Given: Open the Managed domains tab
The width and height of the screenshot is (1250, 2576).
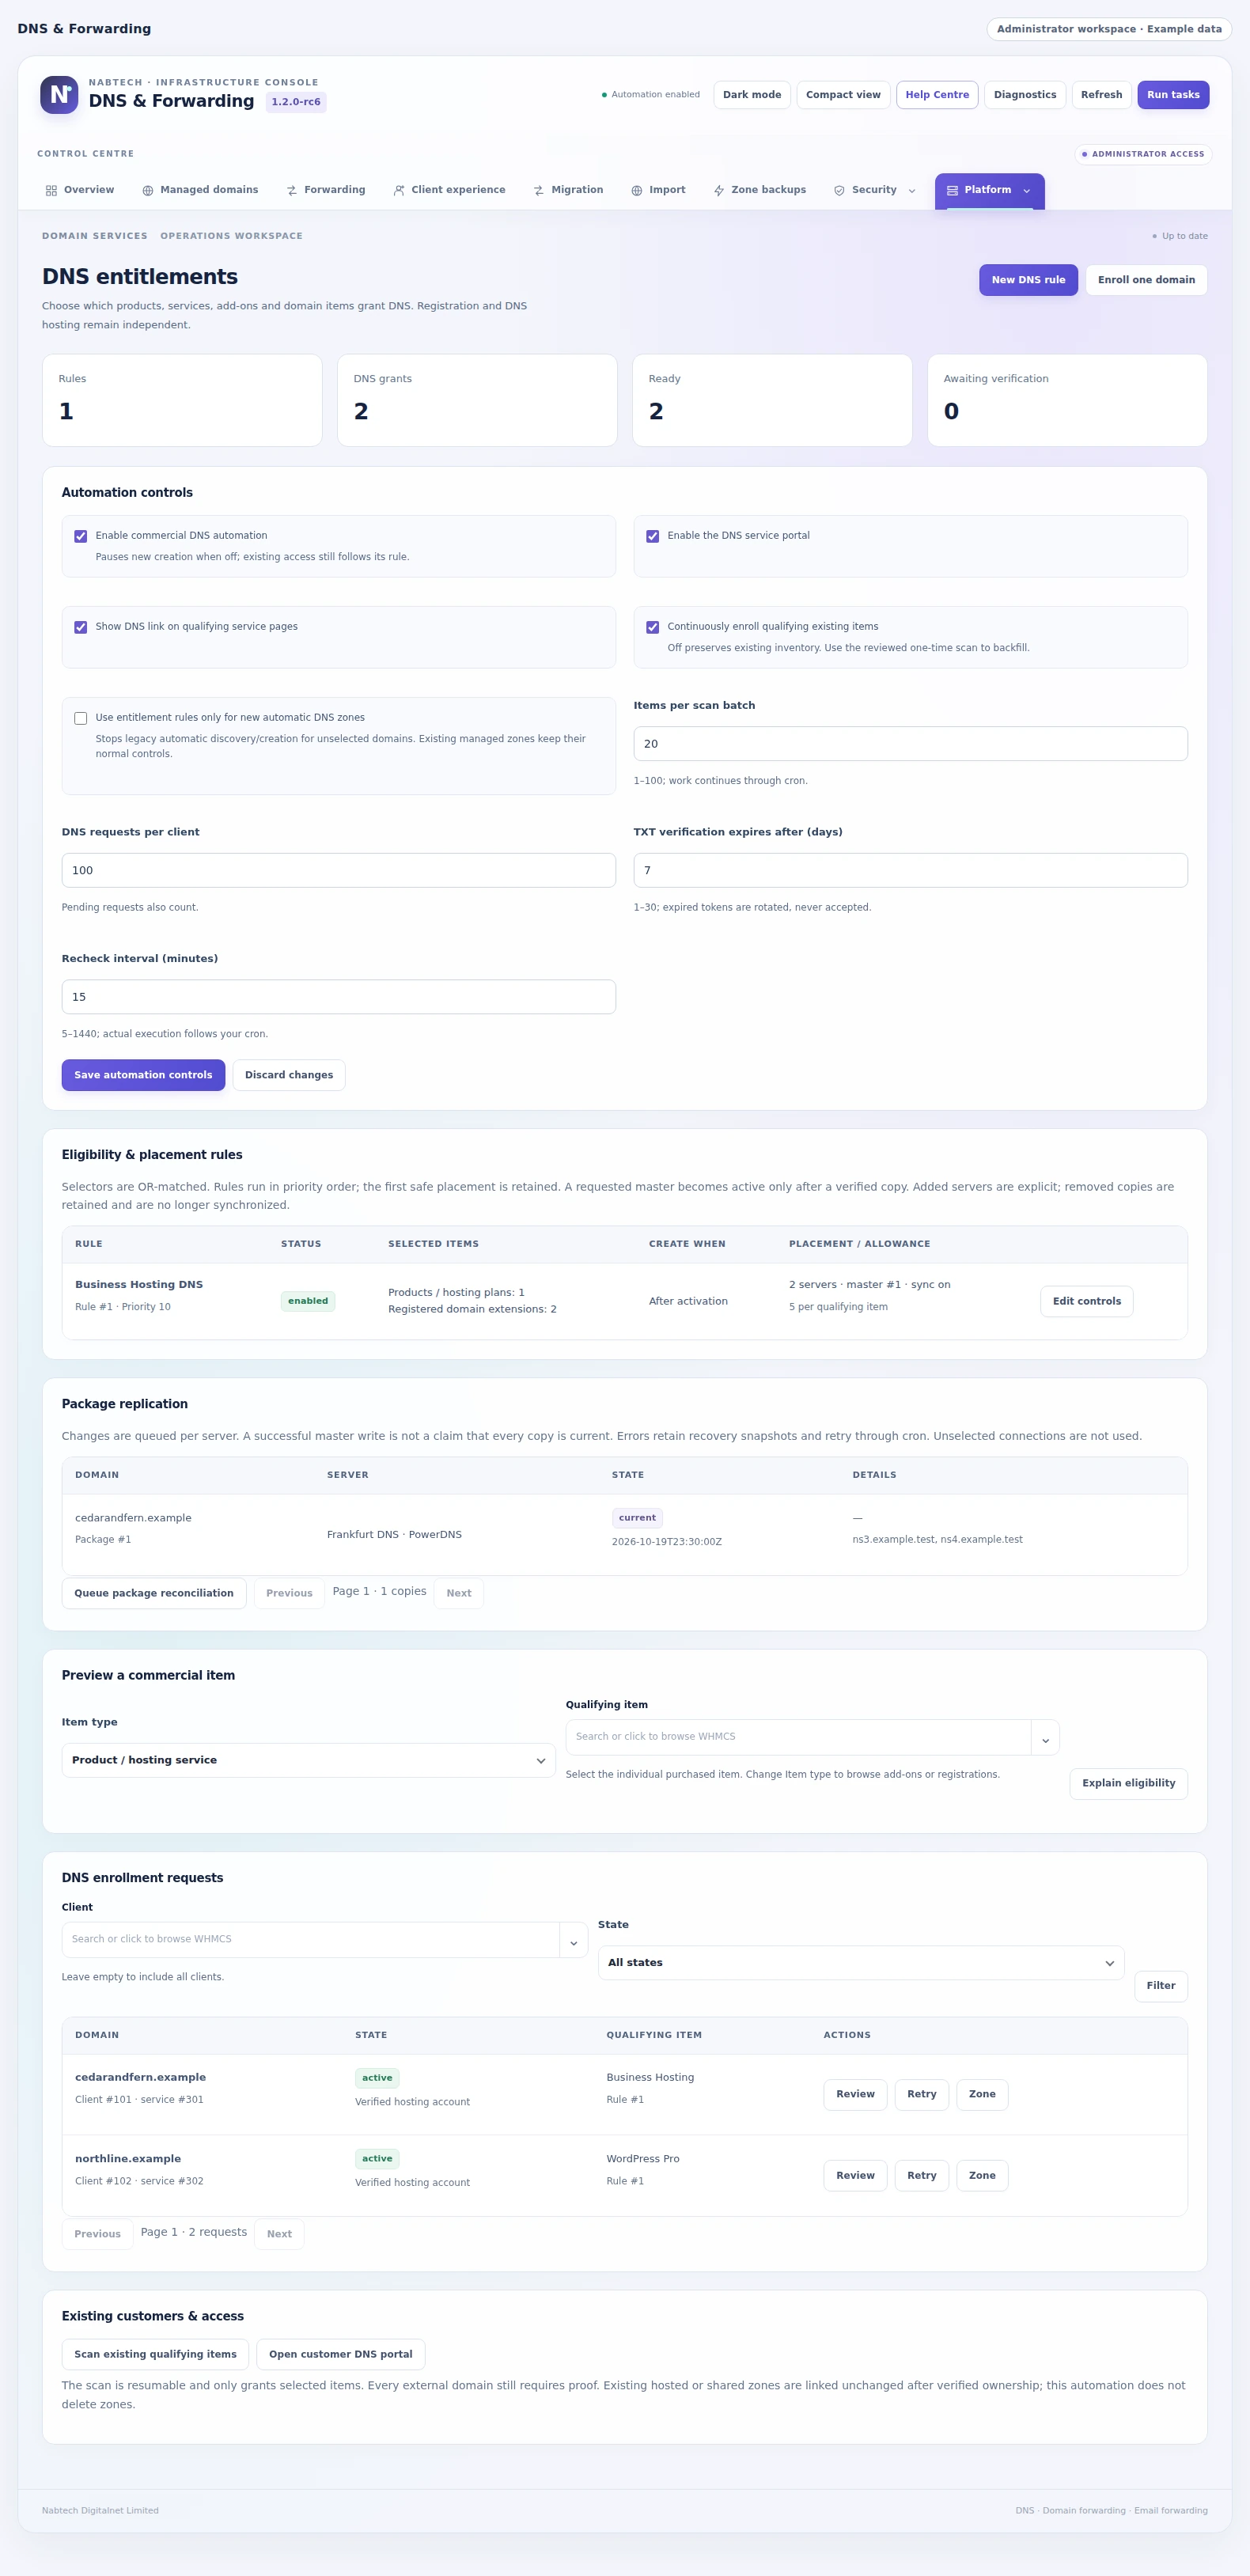Looking at the screenshot, I should (200, 190).
